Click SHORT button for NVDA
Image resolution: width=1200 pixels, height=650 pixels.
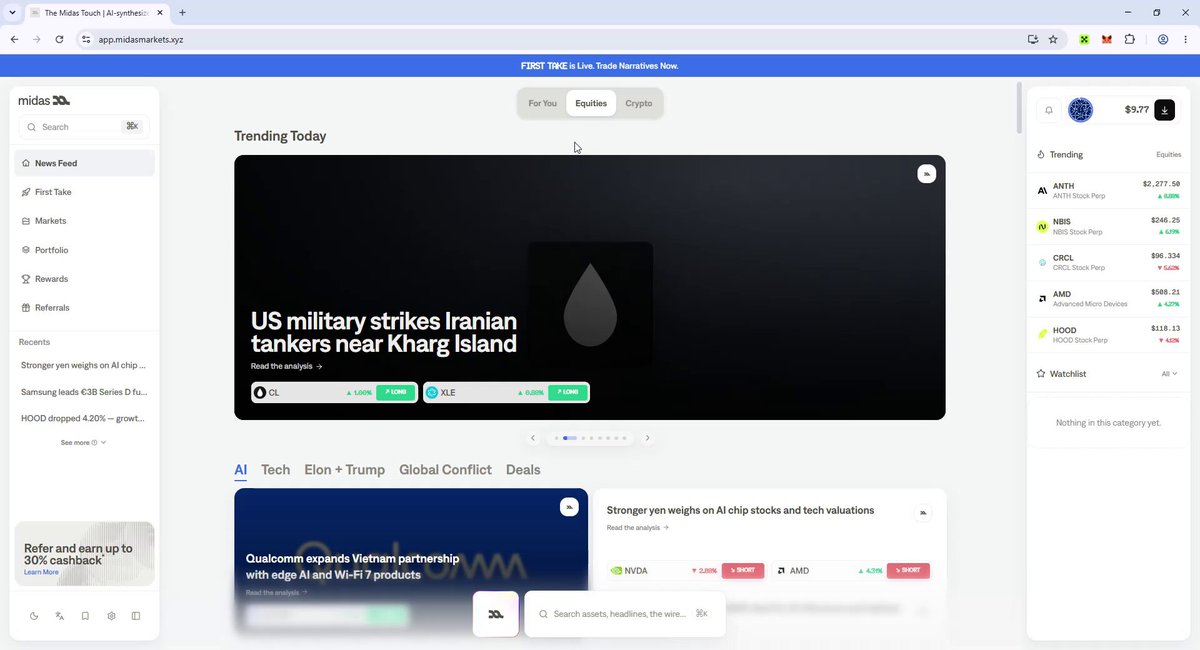click(x=743, y=570)
